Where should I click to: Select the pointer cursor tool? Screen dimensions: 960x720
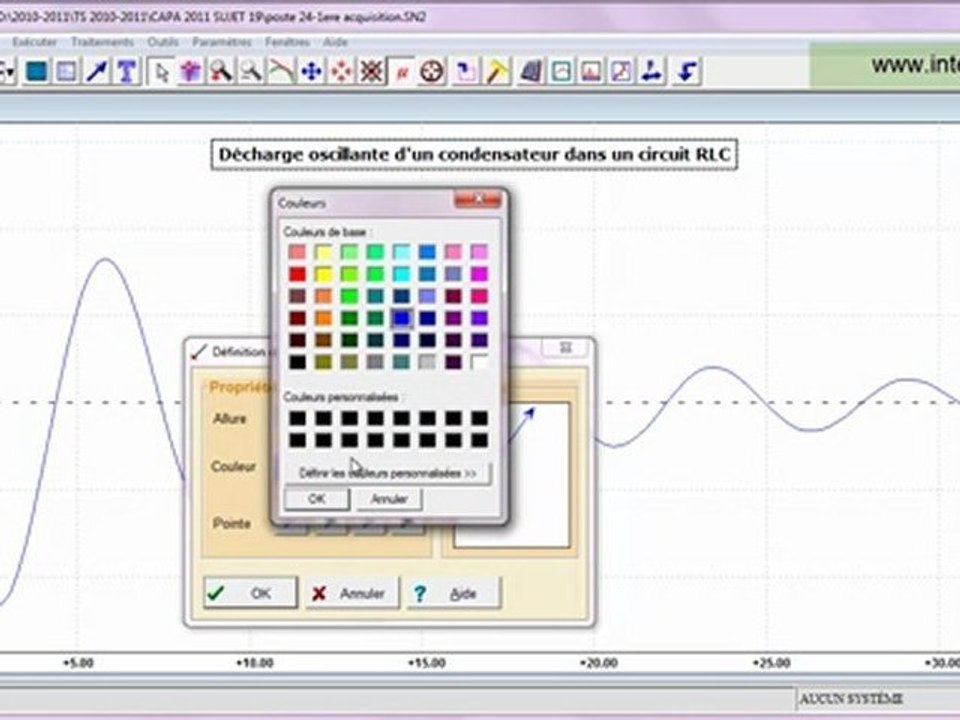pyautogui.click(x=161, y=72)
